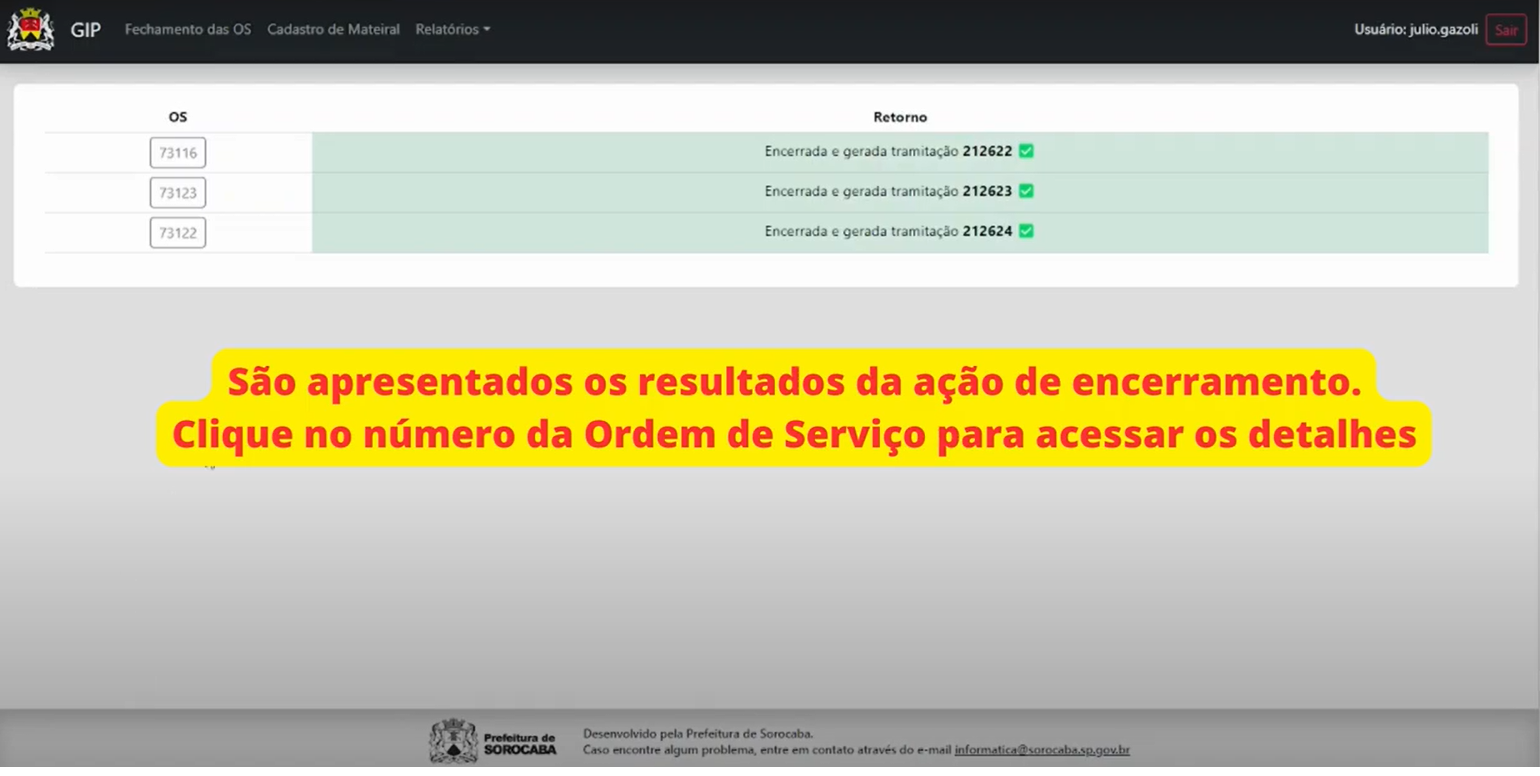Open the GIP home link

click(85, 30)
